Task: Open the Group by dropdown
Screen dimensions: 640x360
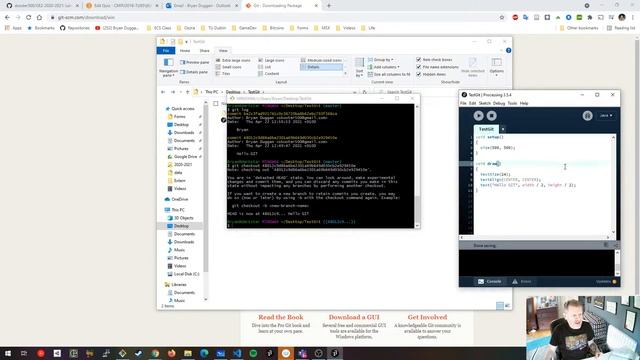Action: point(381,60)
